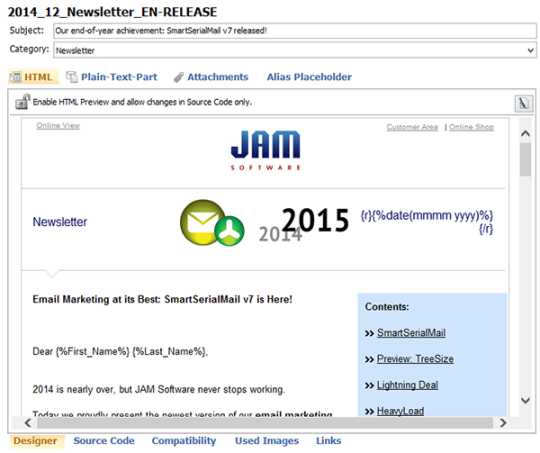Click the Newsletter heading text
Screen dimensions: 540x453
tap(60, 222)
